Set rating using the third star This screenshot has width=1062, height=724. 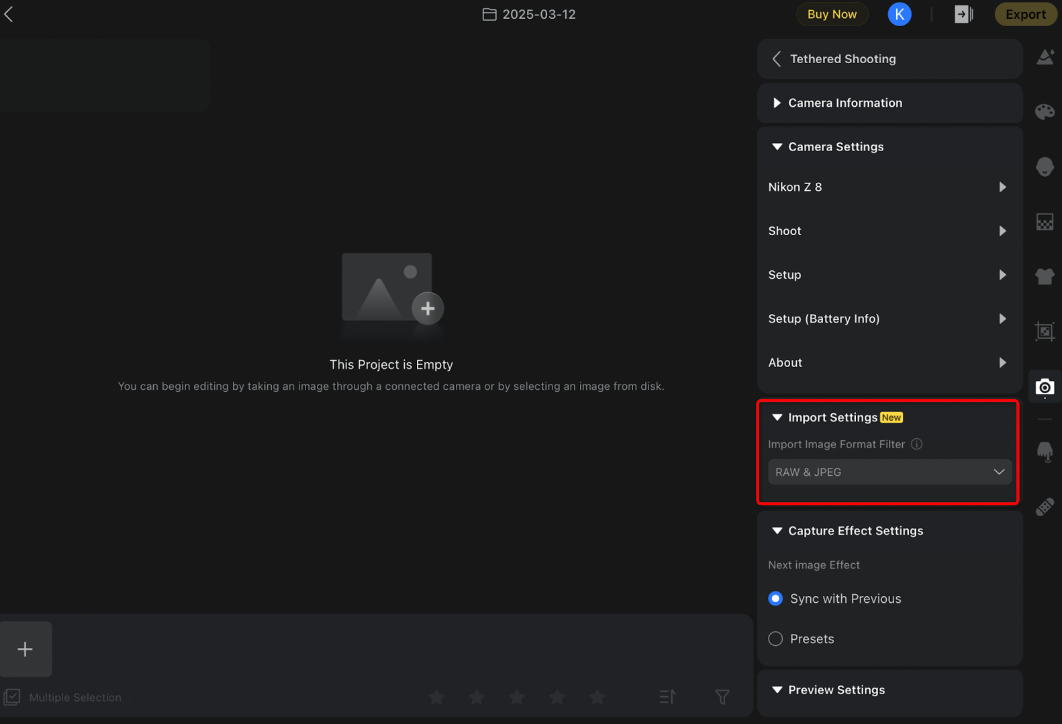tap(517, 697)
